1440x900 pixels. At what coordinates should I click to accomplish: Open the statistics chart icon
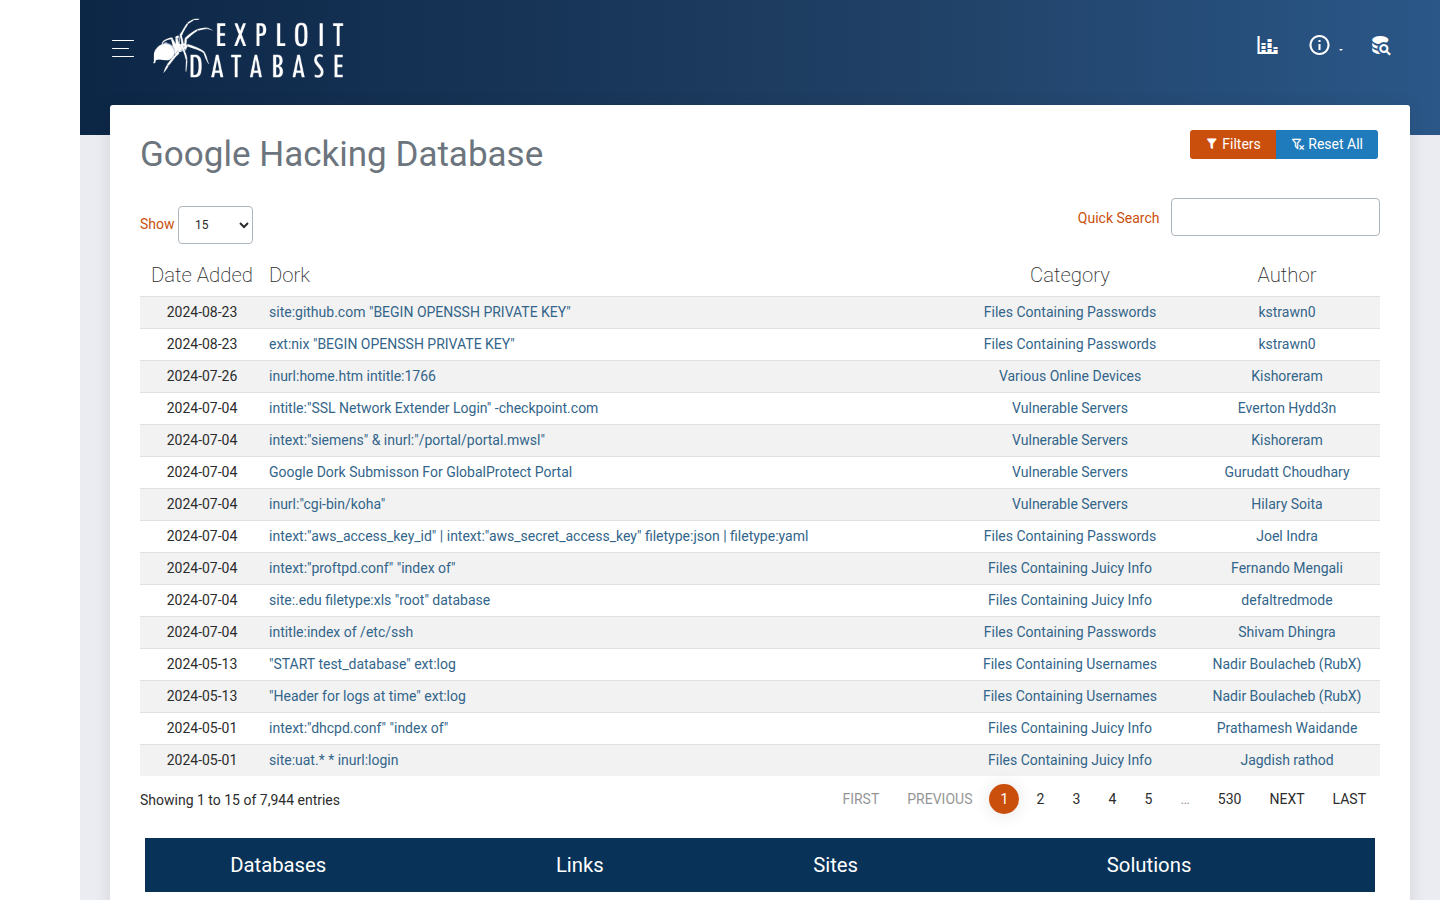pos(1267,45)
